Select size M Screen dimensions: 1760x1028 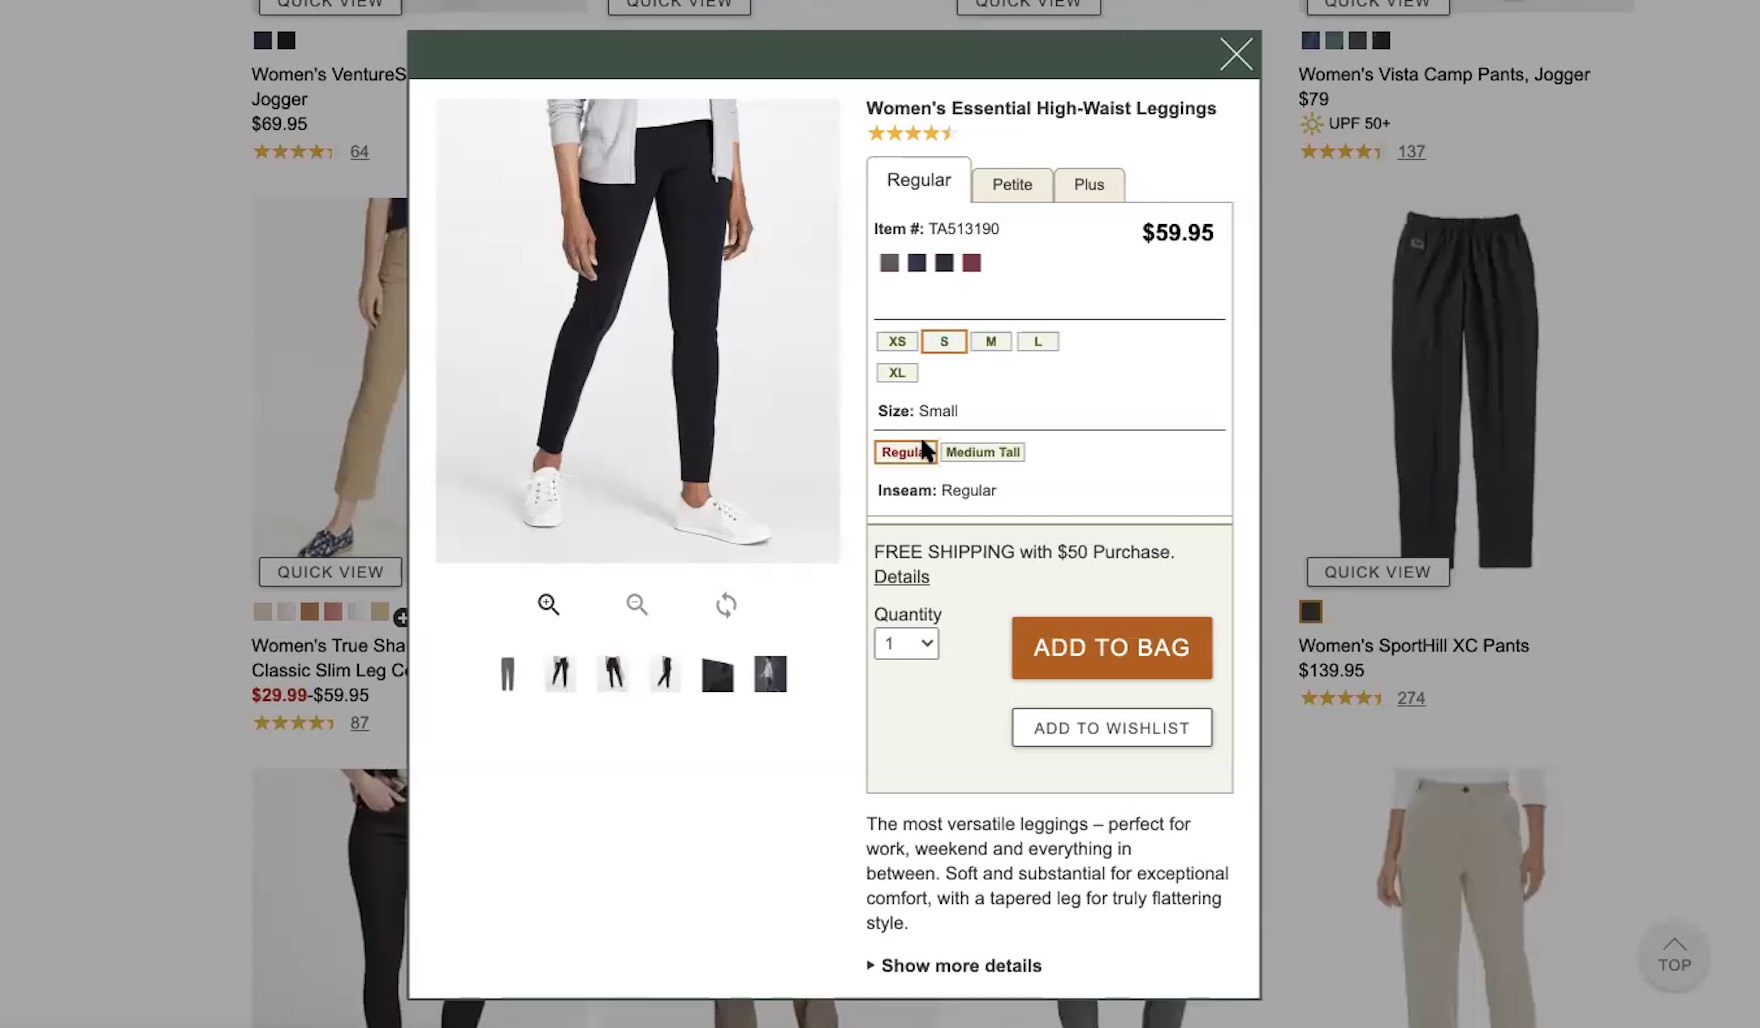991,342
